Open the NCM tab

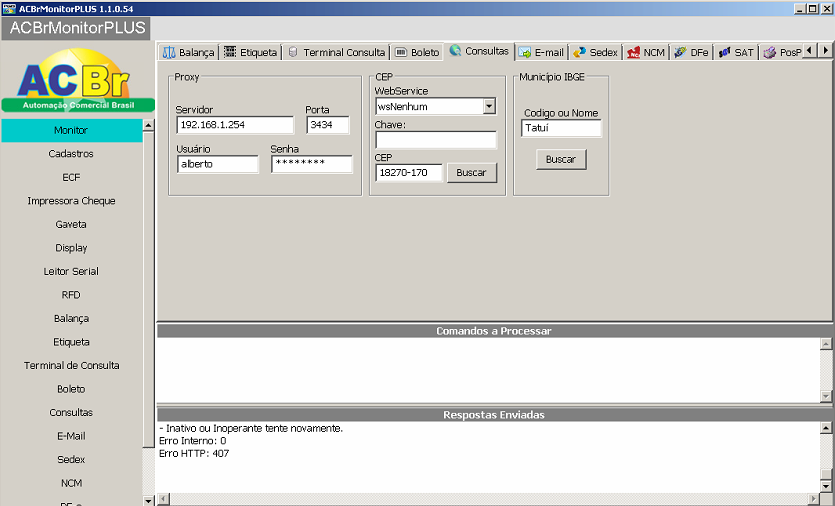coord(646,52)
